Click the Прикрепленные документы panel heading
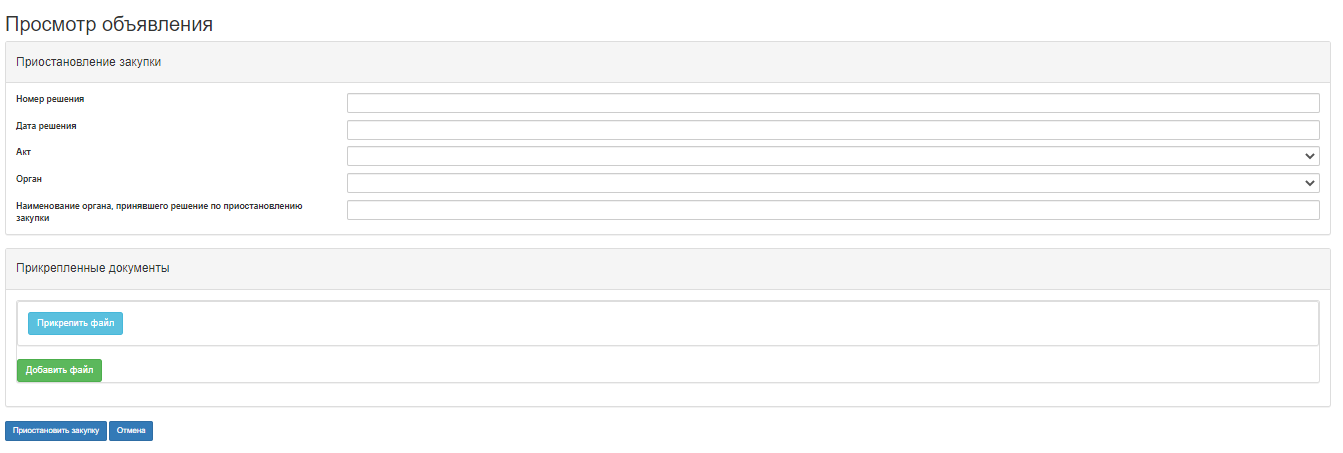 click(93, 268)
